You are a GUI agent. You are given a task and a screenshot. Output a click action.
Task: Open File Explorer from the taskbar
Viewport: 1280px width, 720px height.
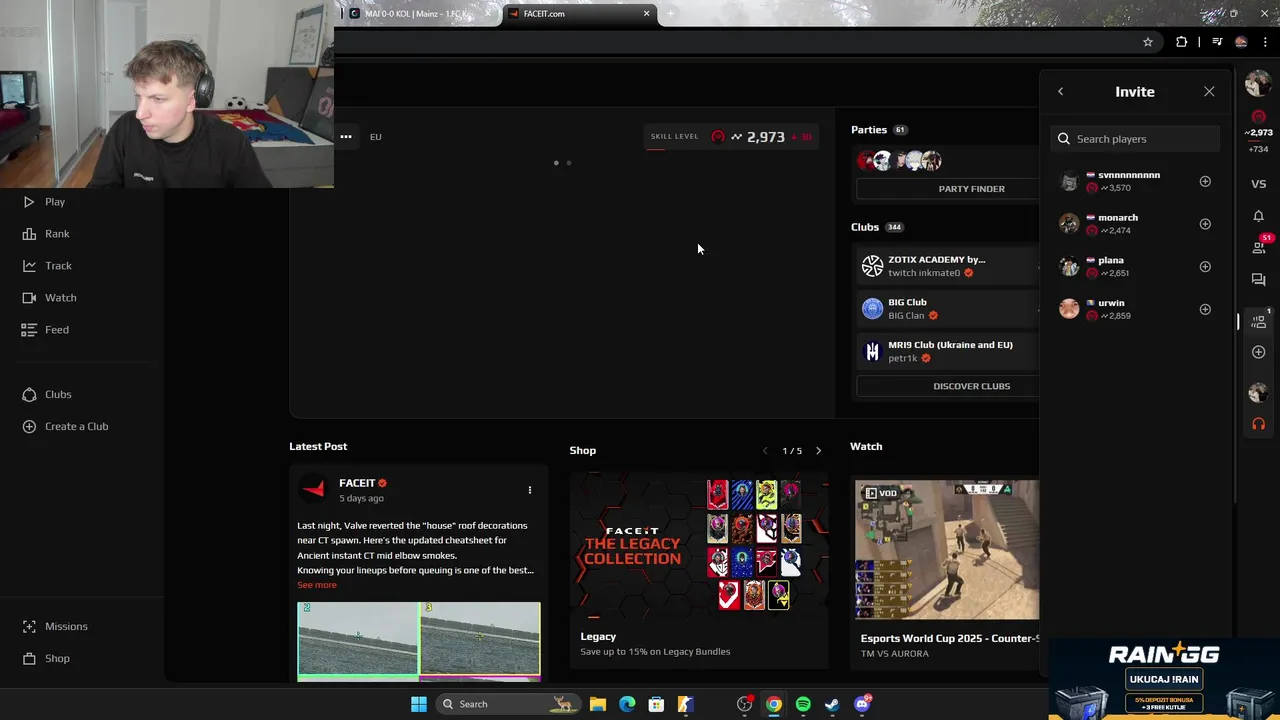598,704
